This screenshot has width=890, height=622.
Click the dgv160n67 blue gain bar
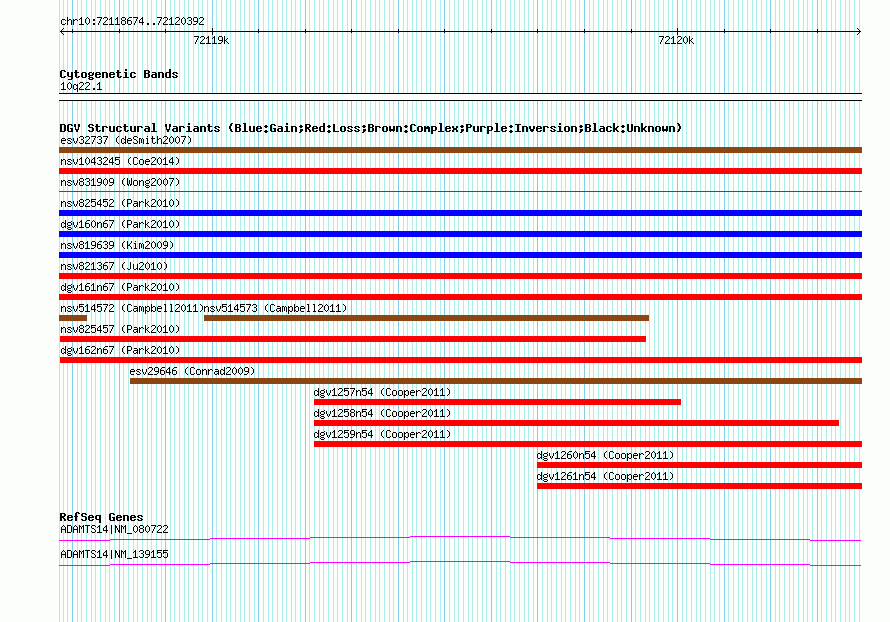pos(460,234)
